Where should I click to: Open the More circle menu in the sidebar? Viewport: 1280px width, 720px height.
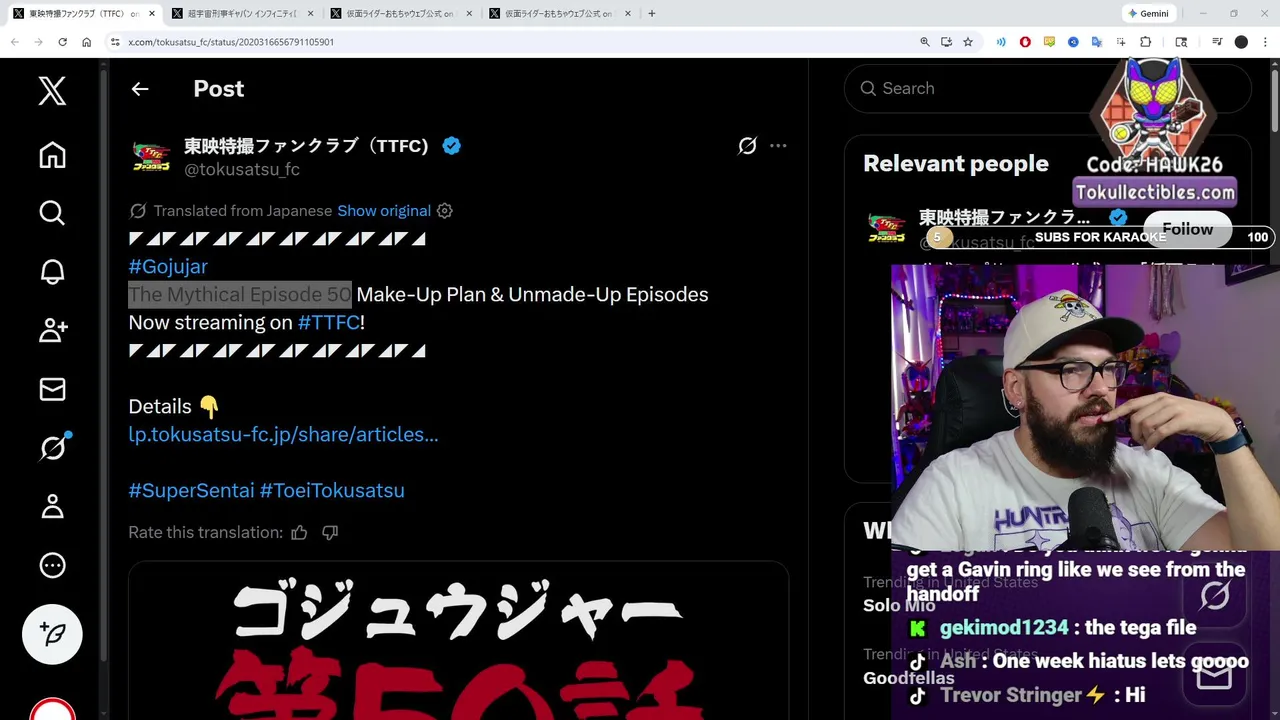(52, 565)
